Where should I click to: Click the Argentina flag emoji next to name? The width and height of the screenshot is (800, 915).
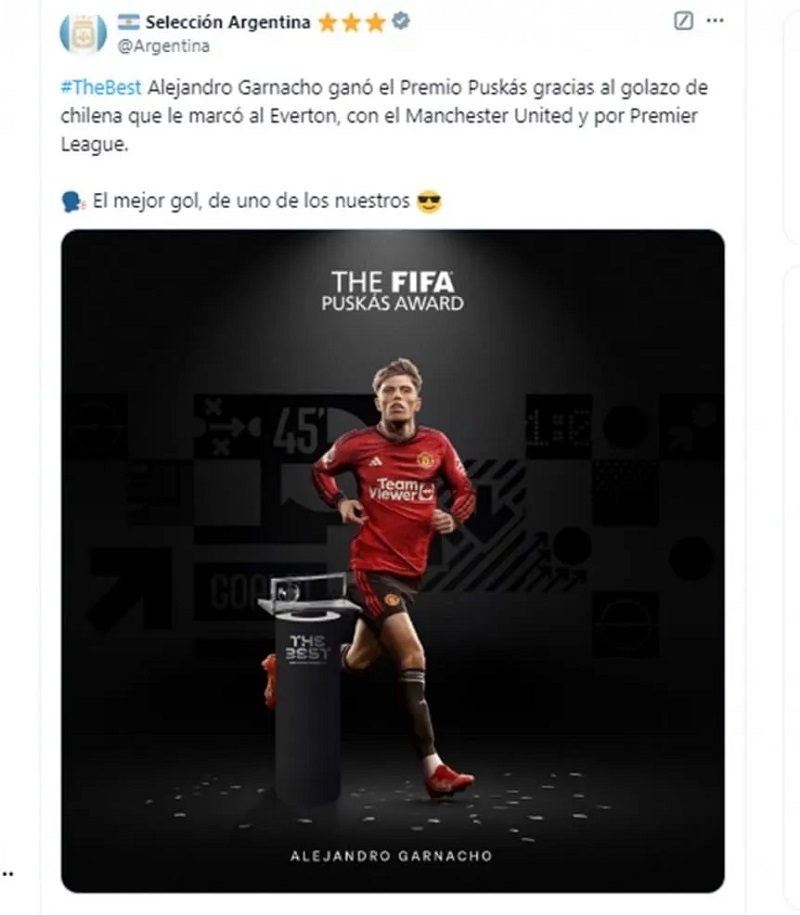pyautogui.click(x=128, y=22)
